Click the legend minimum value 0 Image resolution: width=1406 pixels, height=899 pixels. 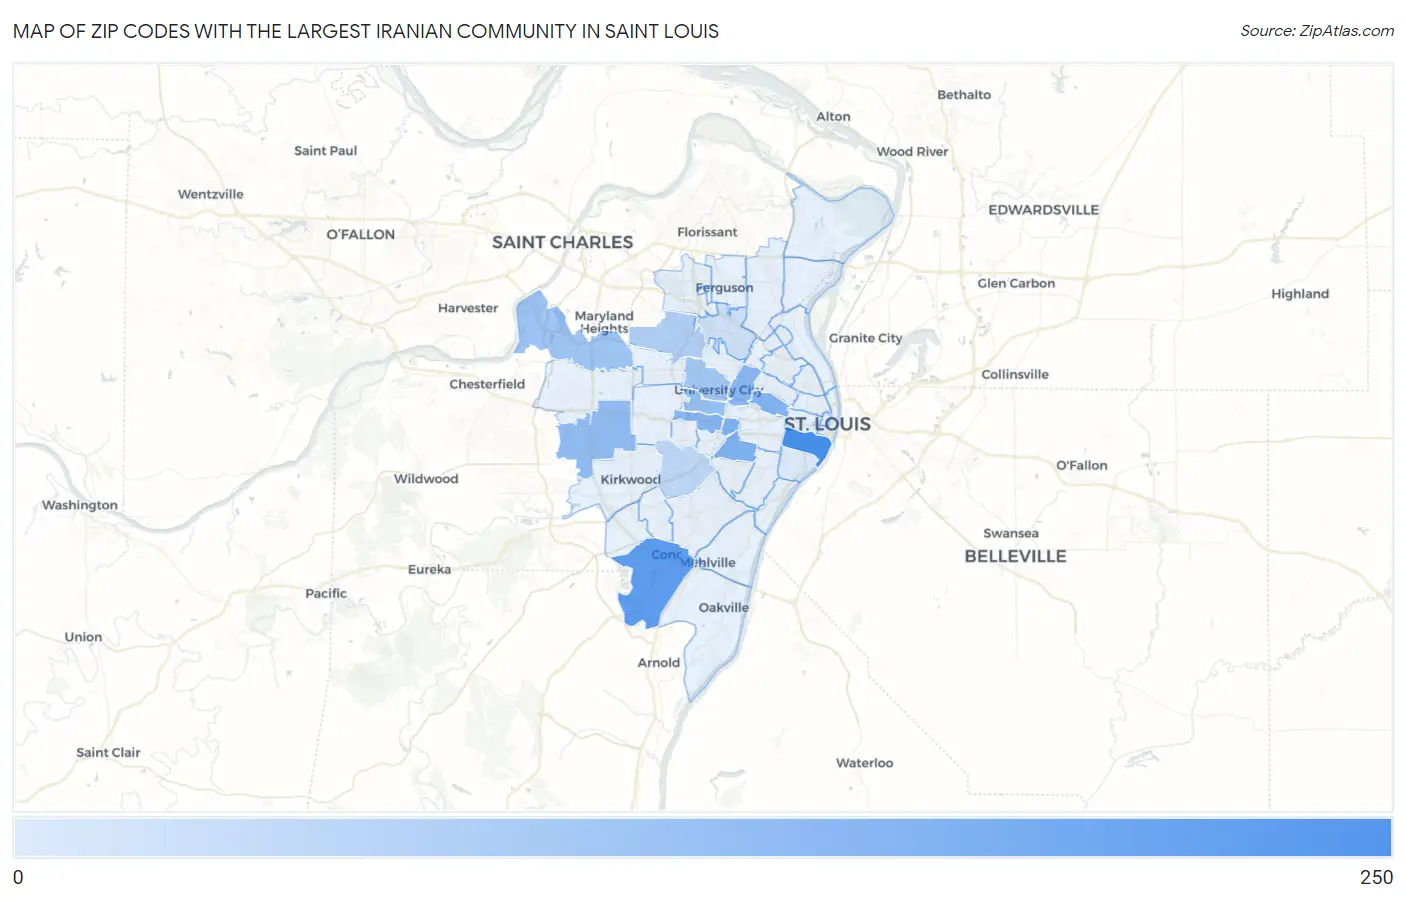(18, 877)
